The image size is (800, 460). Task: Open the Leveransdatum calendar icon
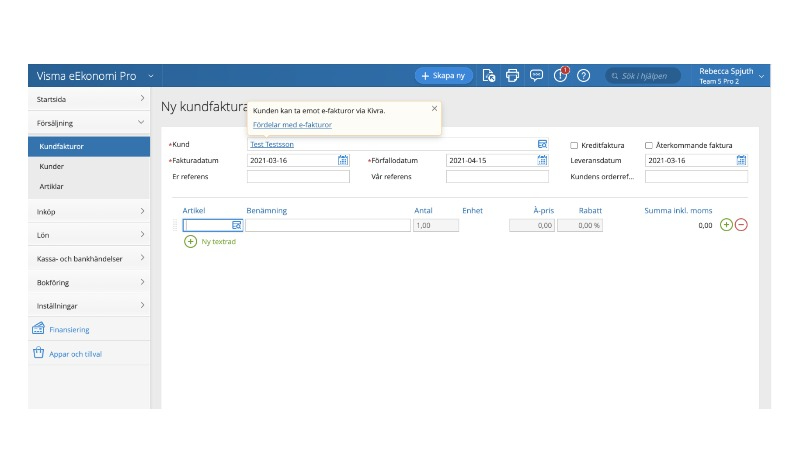tap(741, 160)
